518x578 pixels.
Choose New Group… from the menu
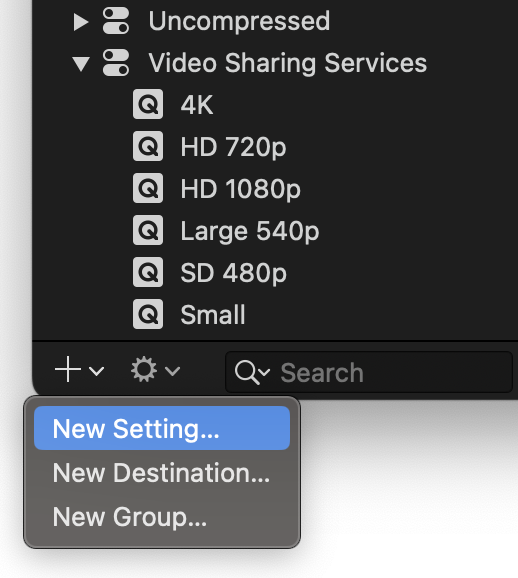point(162,517)
